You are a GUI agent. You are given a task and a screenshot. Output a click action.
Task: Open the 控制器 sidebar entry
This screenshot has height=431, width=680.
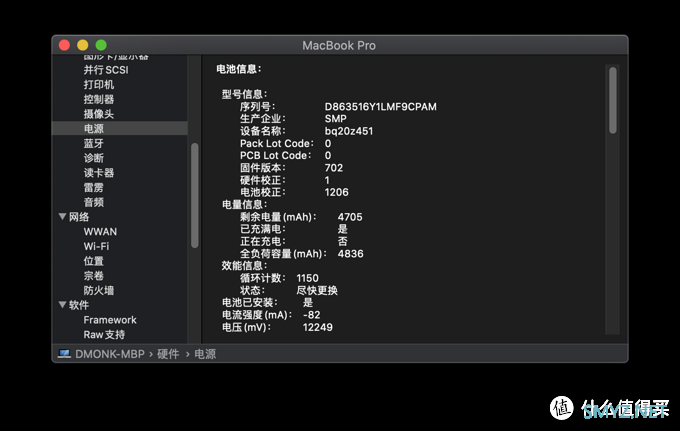click(98, 99)
